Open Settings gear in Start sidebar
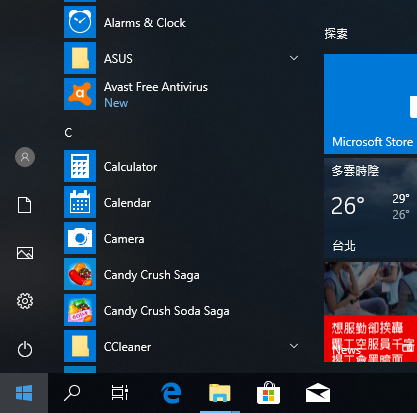Viewport: 417px width, 413px height. tap(25, 301)
